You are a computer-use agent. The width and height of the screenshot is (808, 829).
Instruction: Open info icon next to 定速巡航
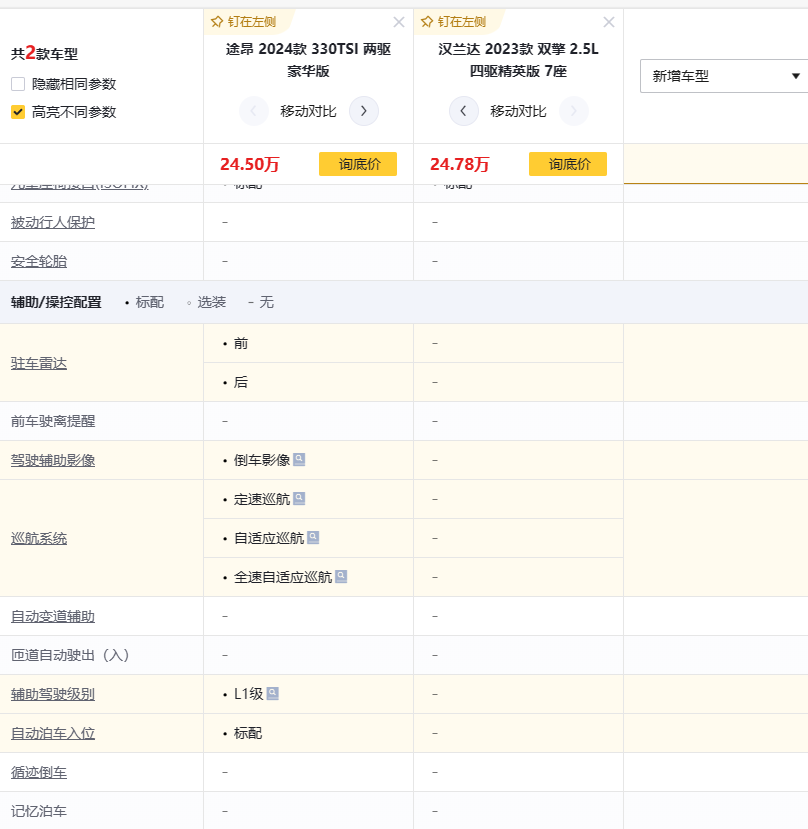[299, 498]
